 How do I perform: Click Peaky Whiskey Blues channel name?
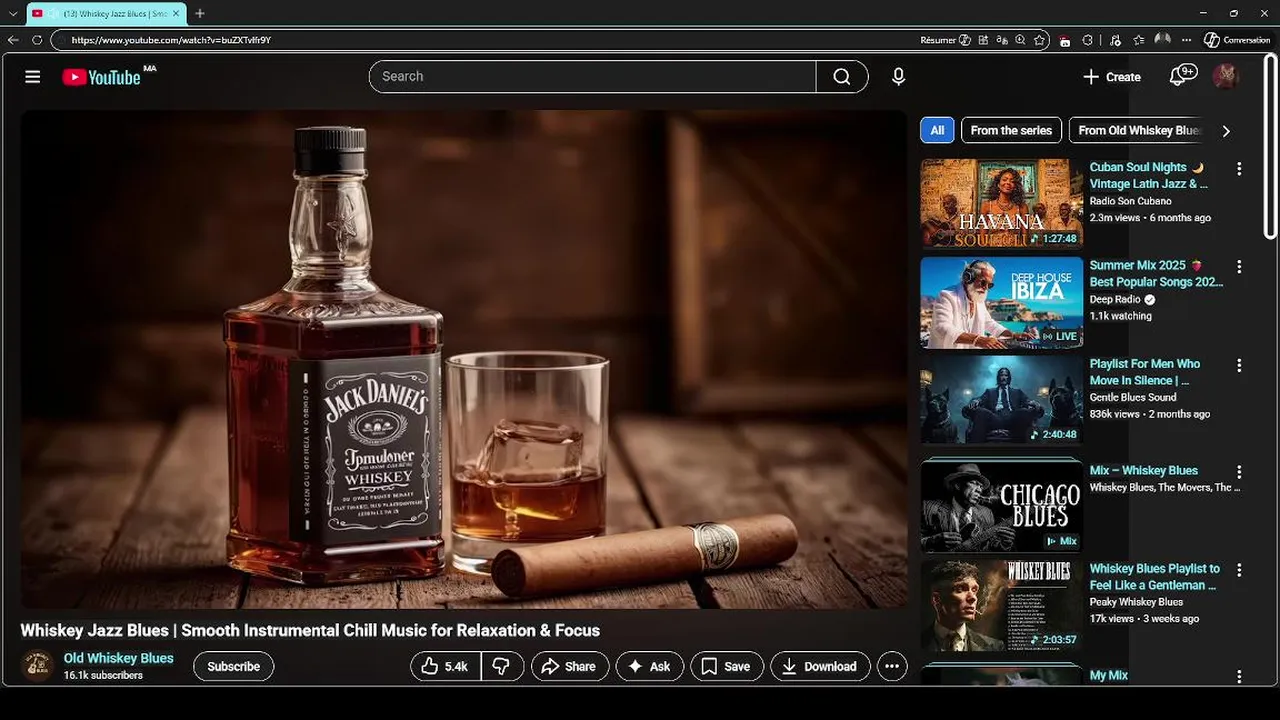point(1136,602)
